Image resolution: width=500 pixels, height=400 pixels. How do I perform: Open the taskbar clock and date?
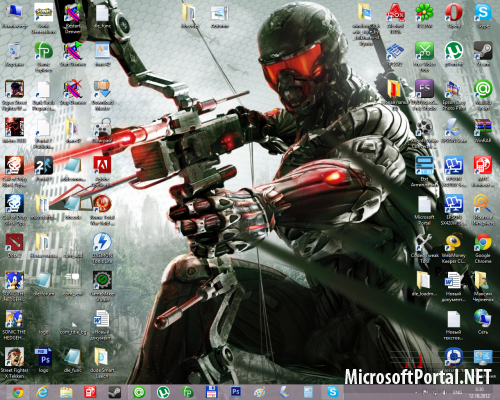(479, 393)
